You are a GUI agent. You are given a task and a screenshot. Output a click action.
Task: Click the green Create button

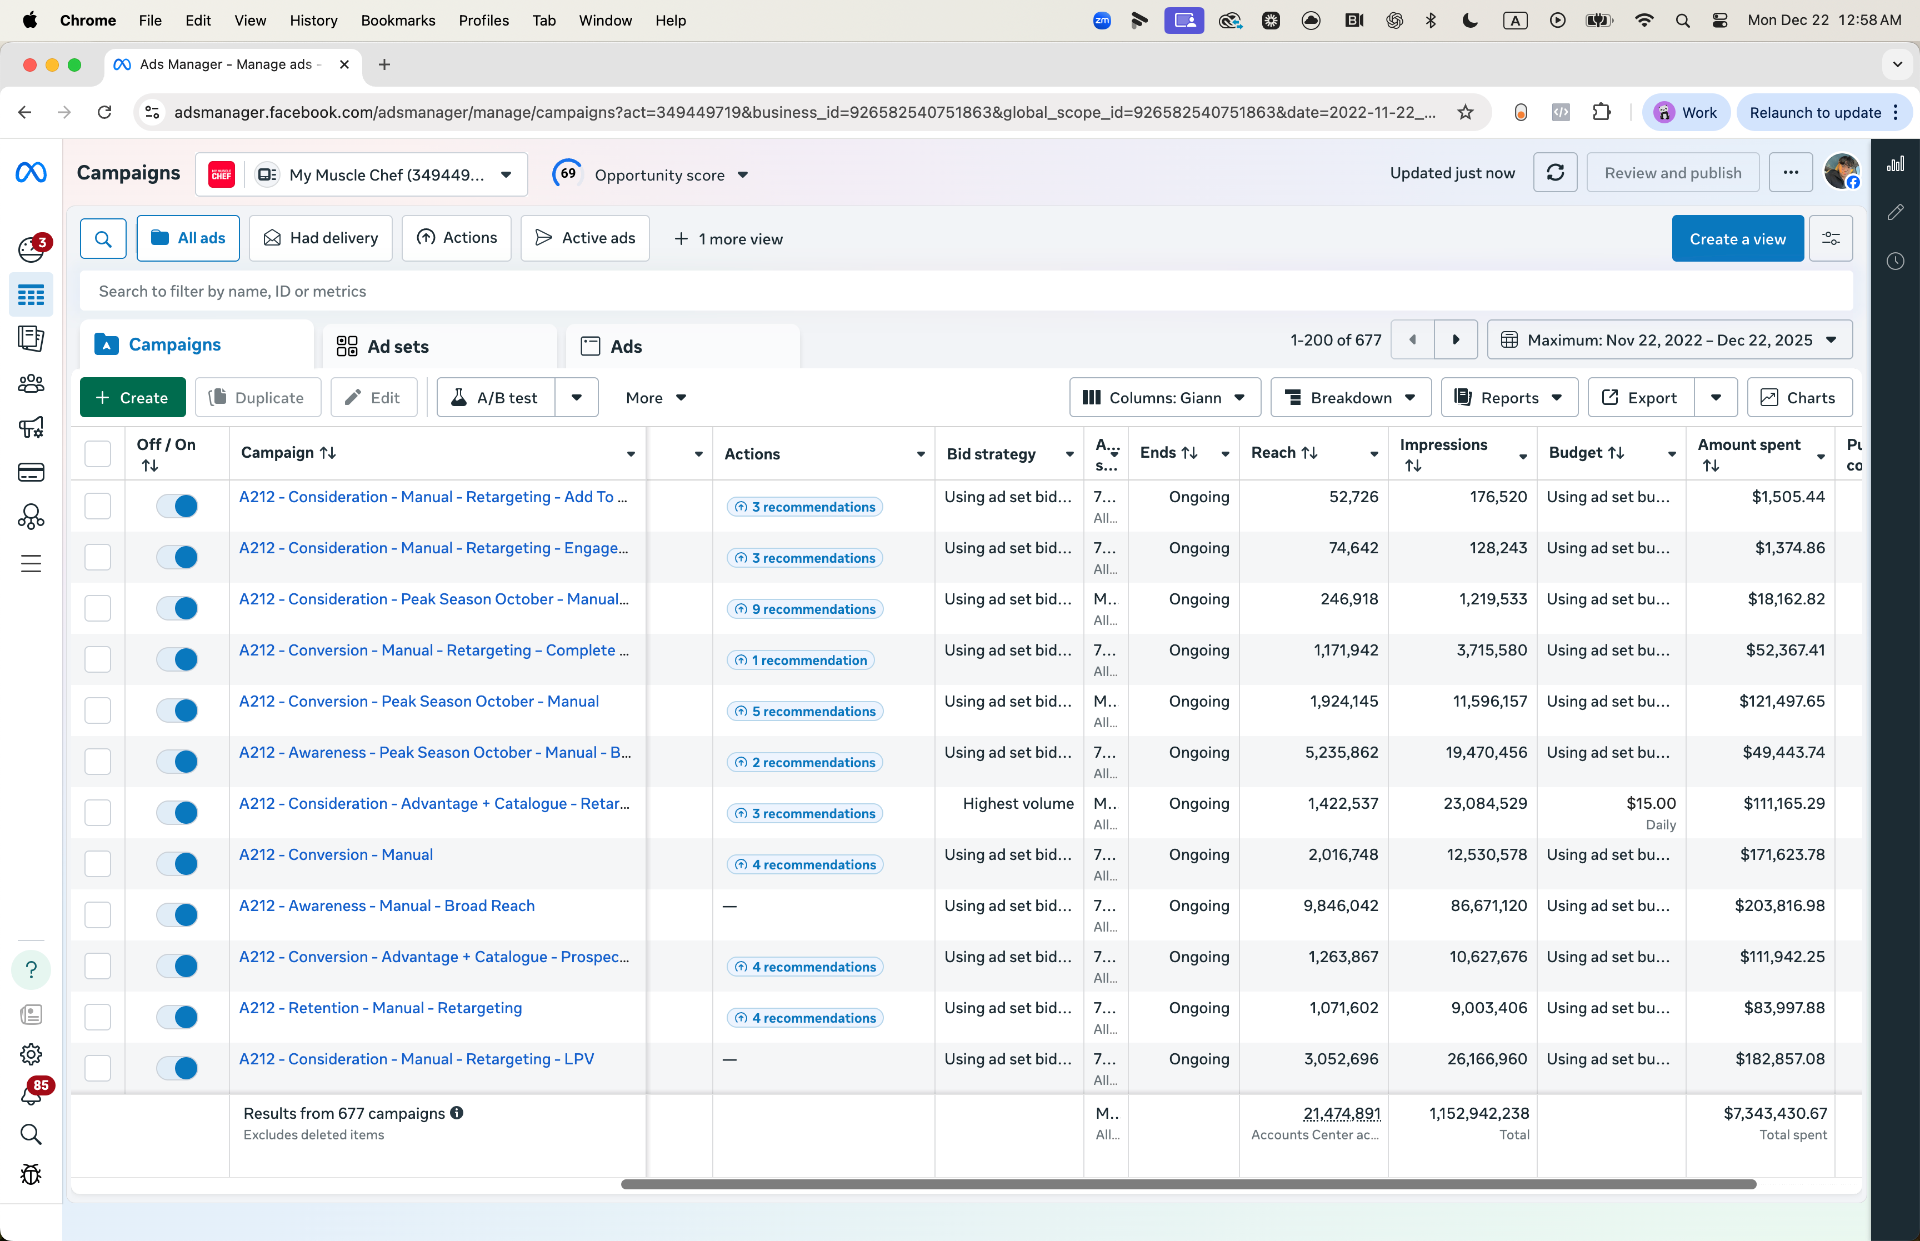point(132,398)
